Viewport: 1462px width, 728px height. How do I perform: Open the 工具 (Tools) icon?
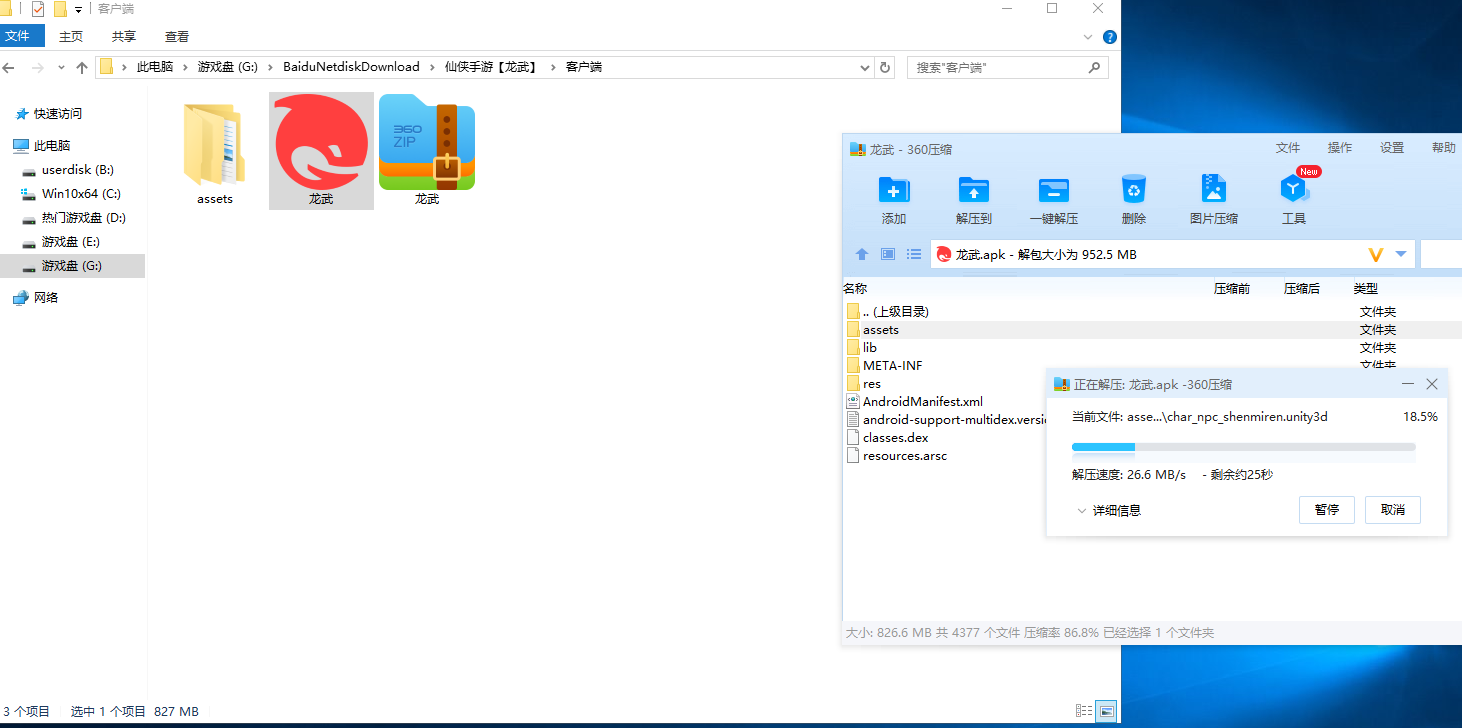(x=1294, y=190)
